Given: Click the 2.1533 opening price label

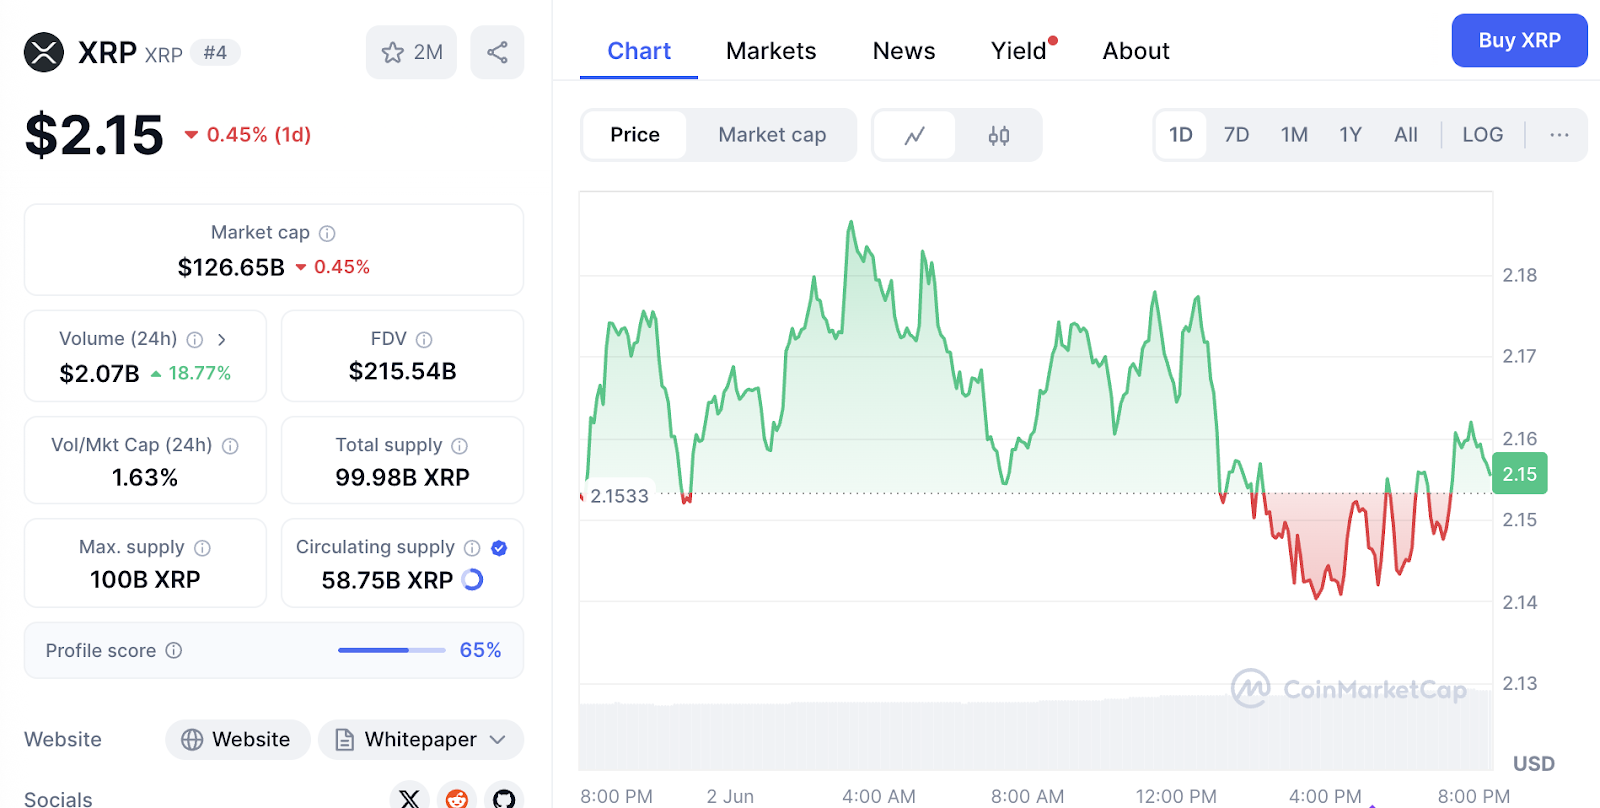Looking at the screenshot, I should point(619,496).
